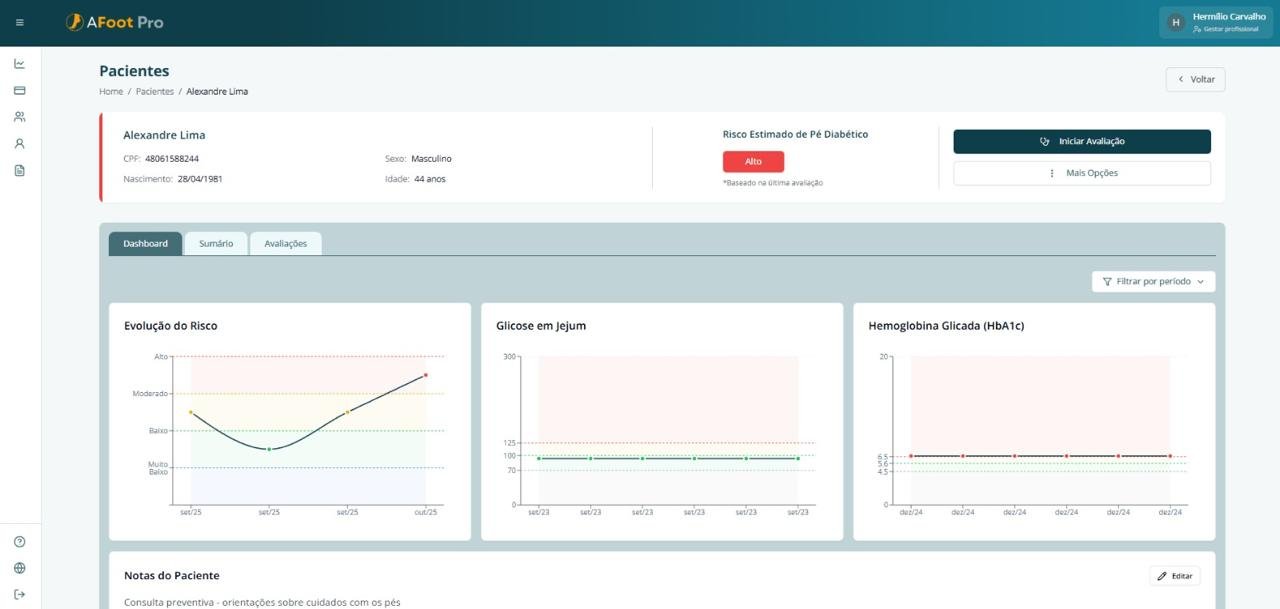The height and width of the screenshot is (609, 1280).
Task: Click the Editar button for patient notes
Action: point(1174,576)
